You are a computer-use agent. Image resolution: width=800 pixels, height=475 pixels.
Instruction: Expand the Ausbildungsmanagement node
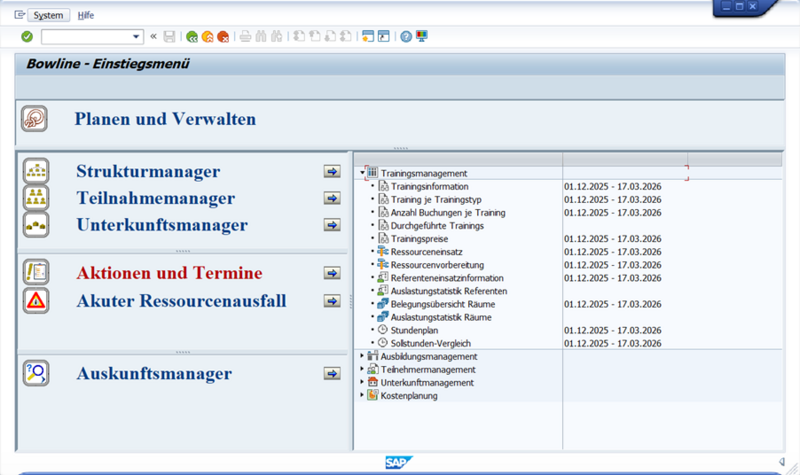362,356
